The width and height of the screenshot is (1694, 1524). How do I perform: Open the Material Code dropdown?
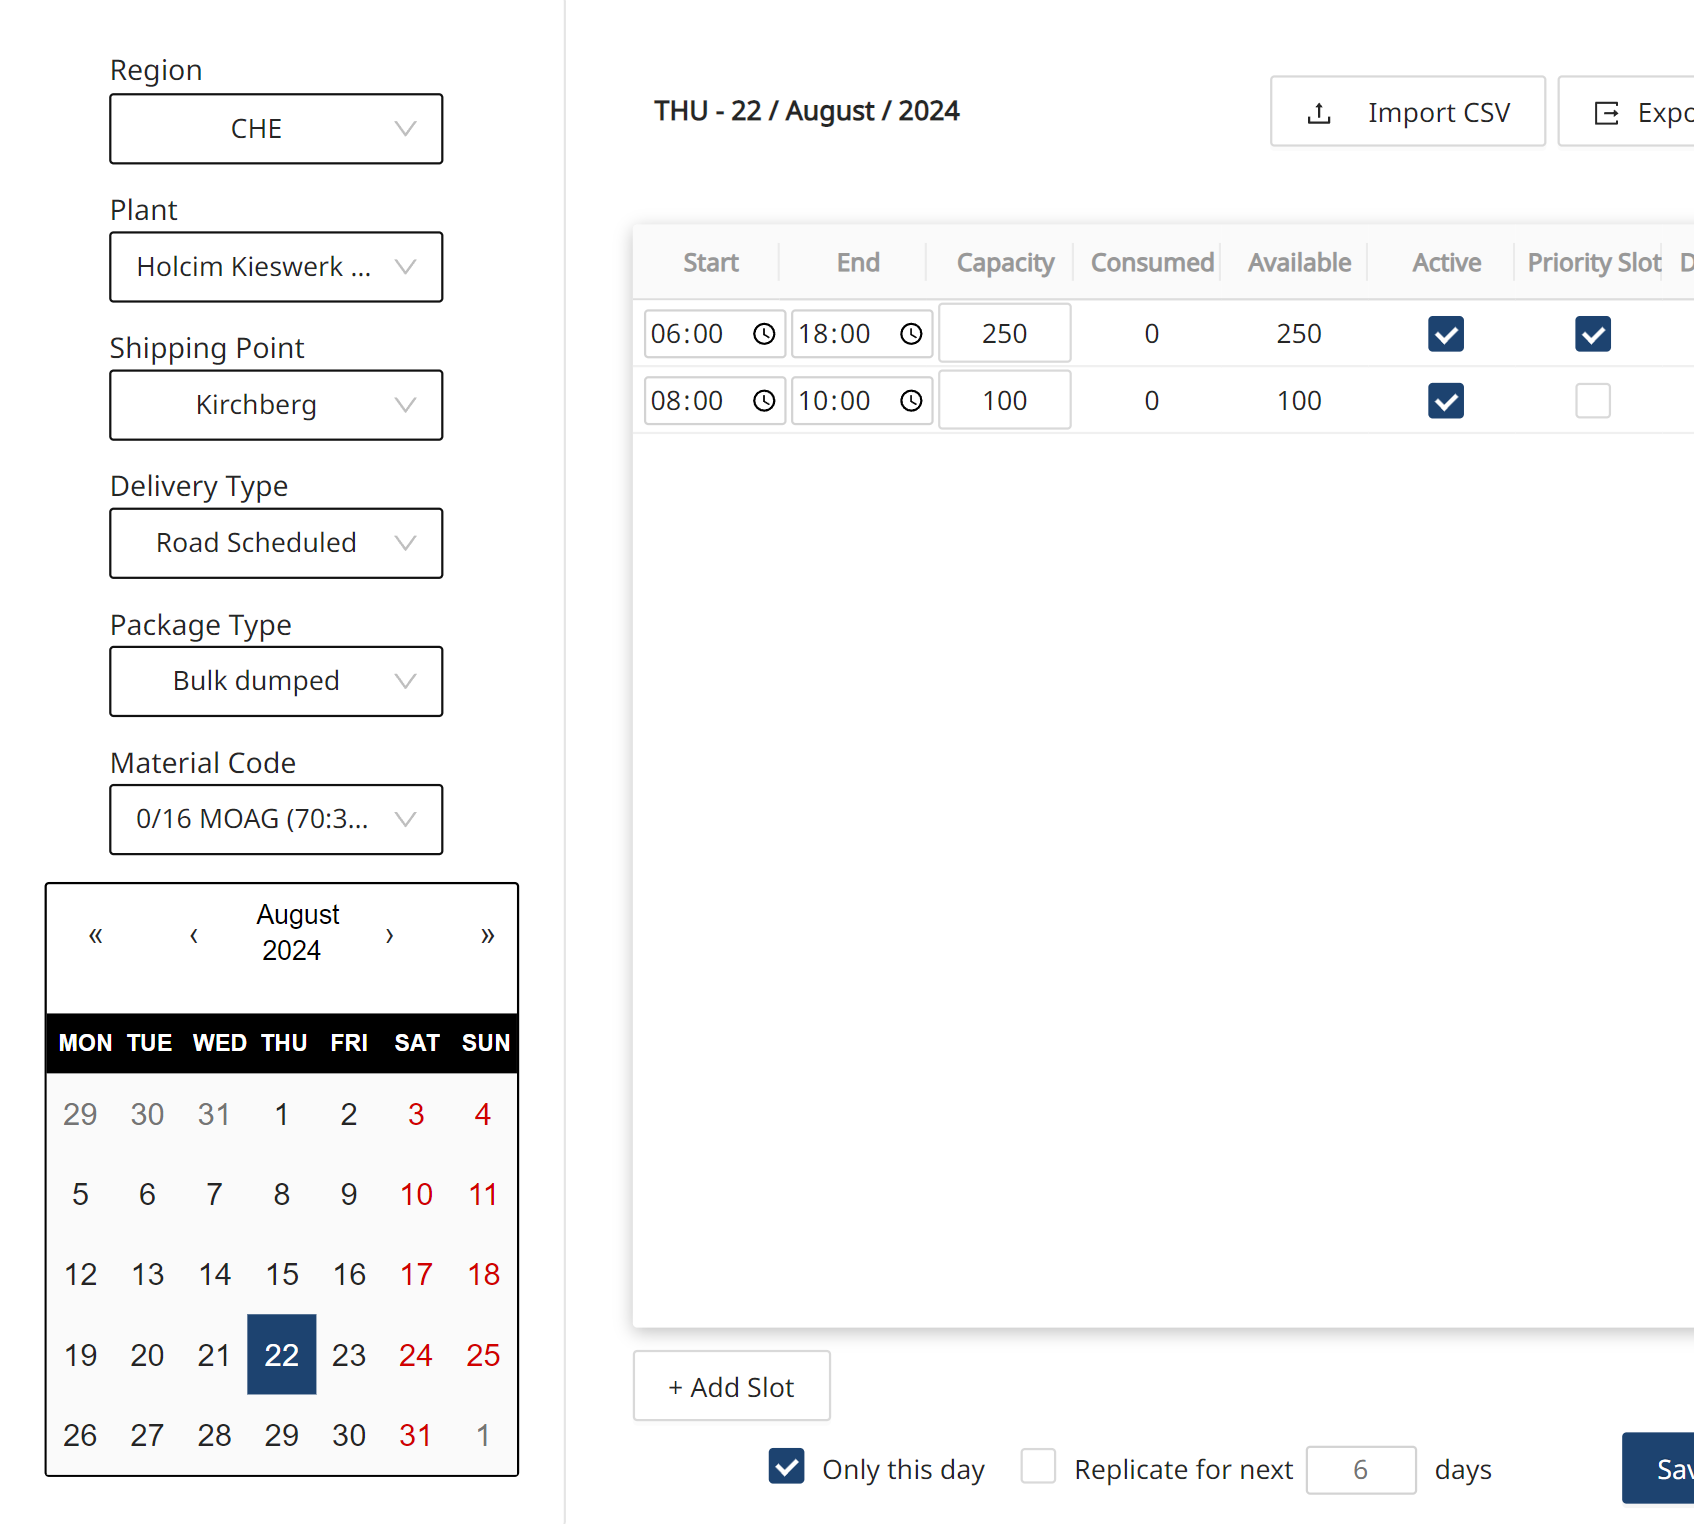[x=276, y=819]
